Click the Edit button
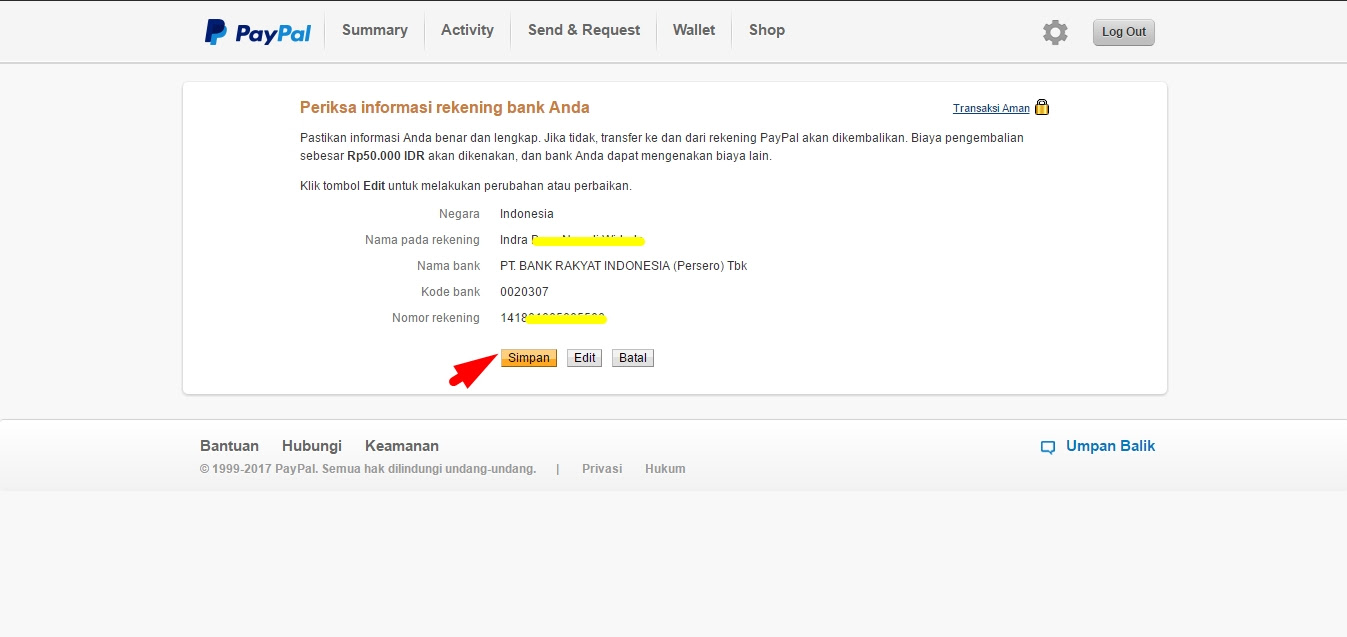1347x637 pixels. tap(585, 358)
